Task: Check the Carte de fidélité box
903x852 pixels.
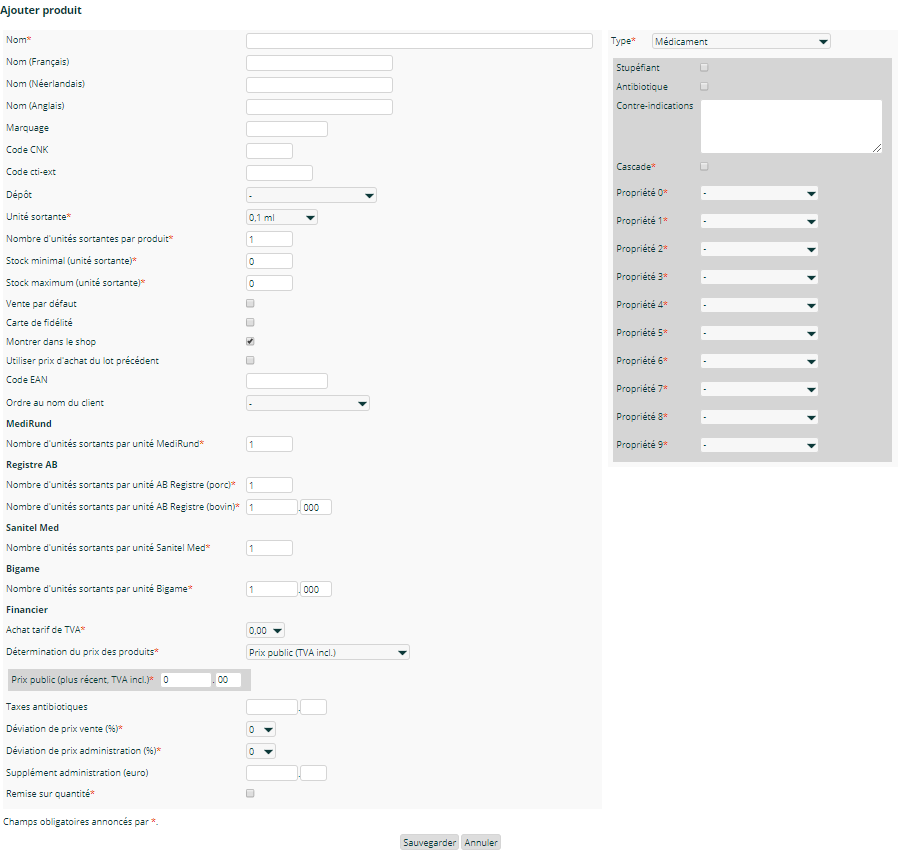Action: click(x=250, y=322)
